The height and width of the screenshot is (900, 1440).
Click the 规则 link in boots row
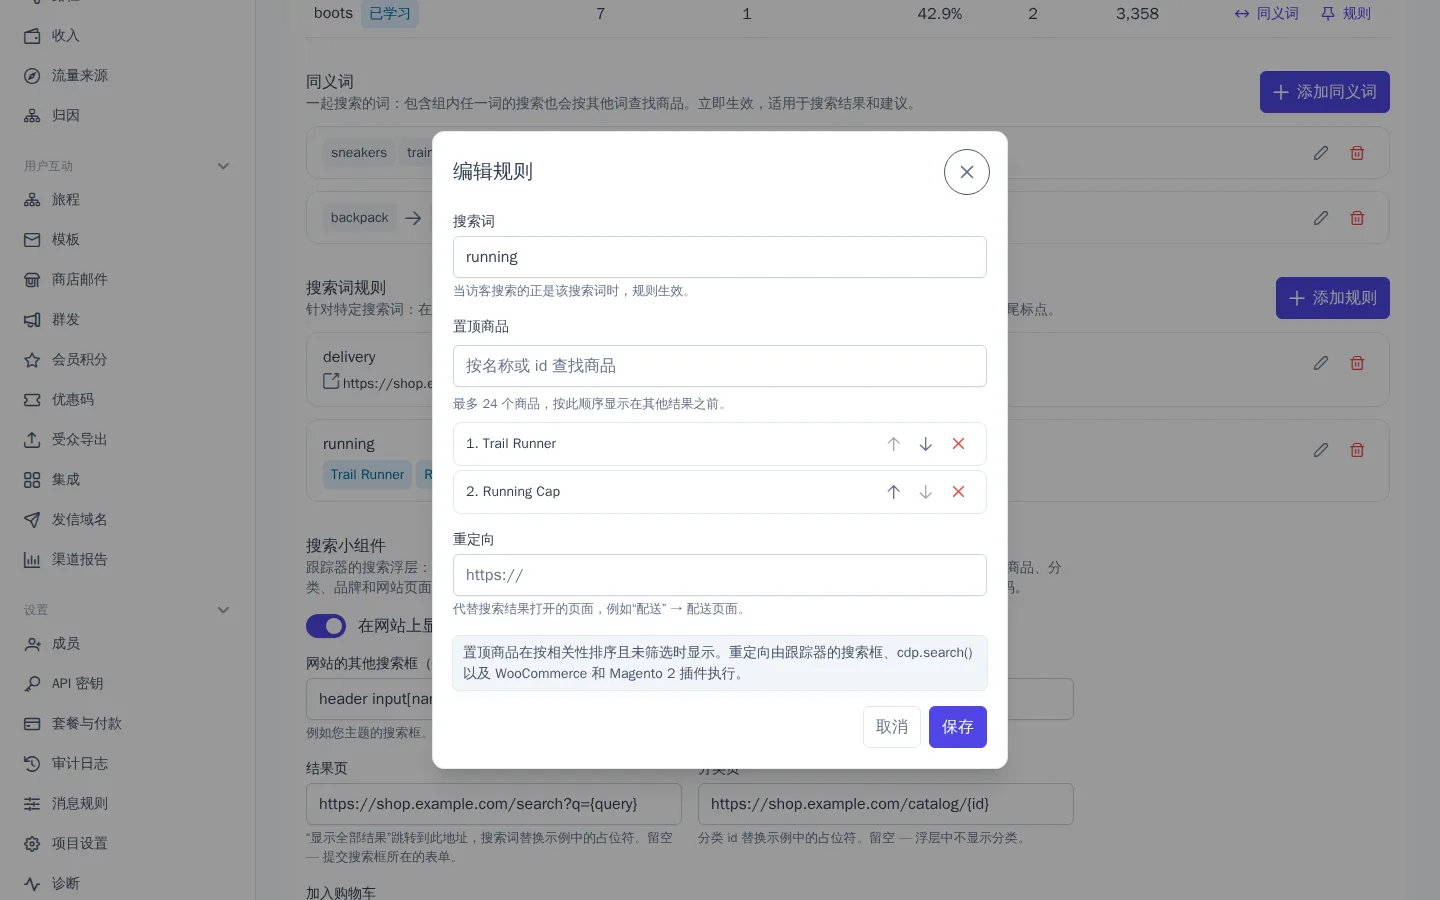[x=1346, y=14]
